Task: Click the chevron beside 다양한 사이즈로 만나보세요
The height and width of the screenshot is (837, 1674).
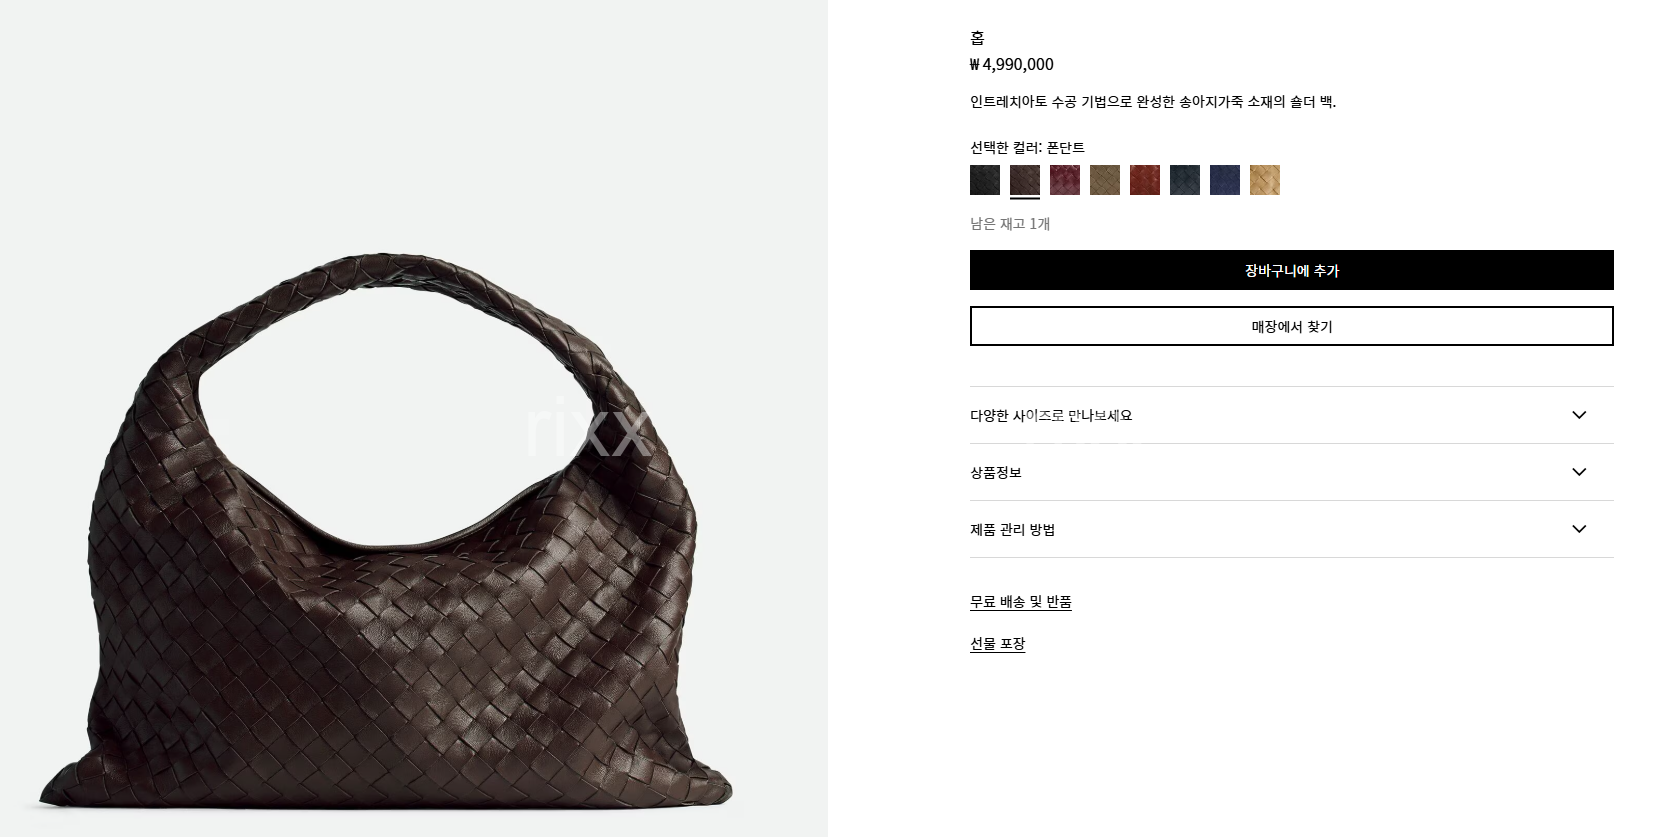Action: click(x=1579, y=415)
